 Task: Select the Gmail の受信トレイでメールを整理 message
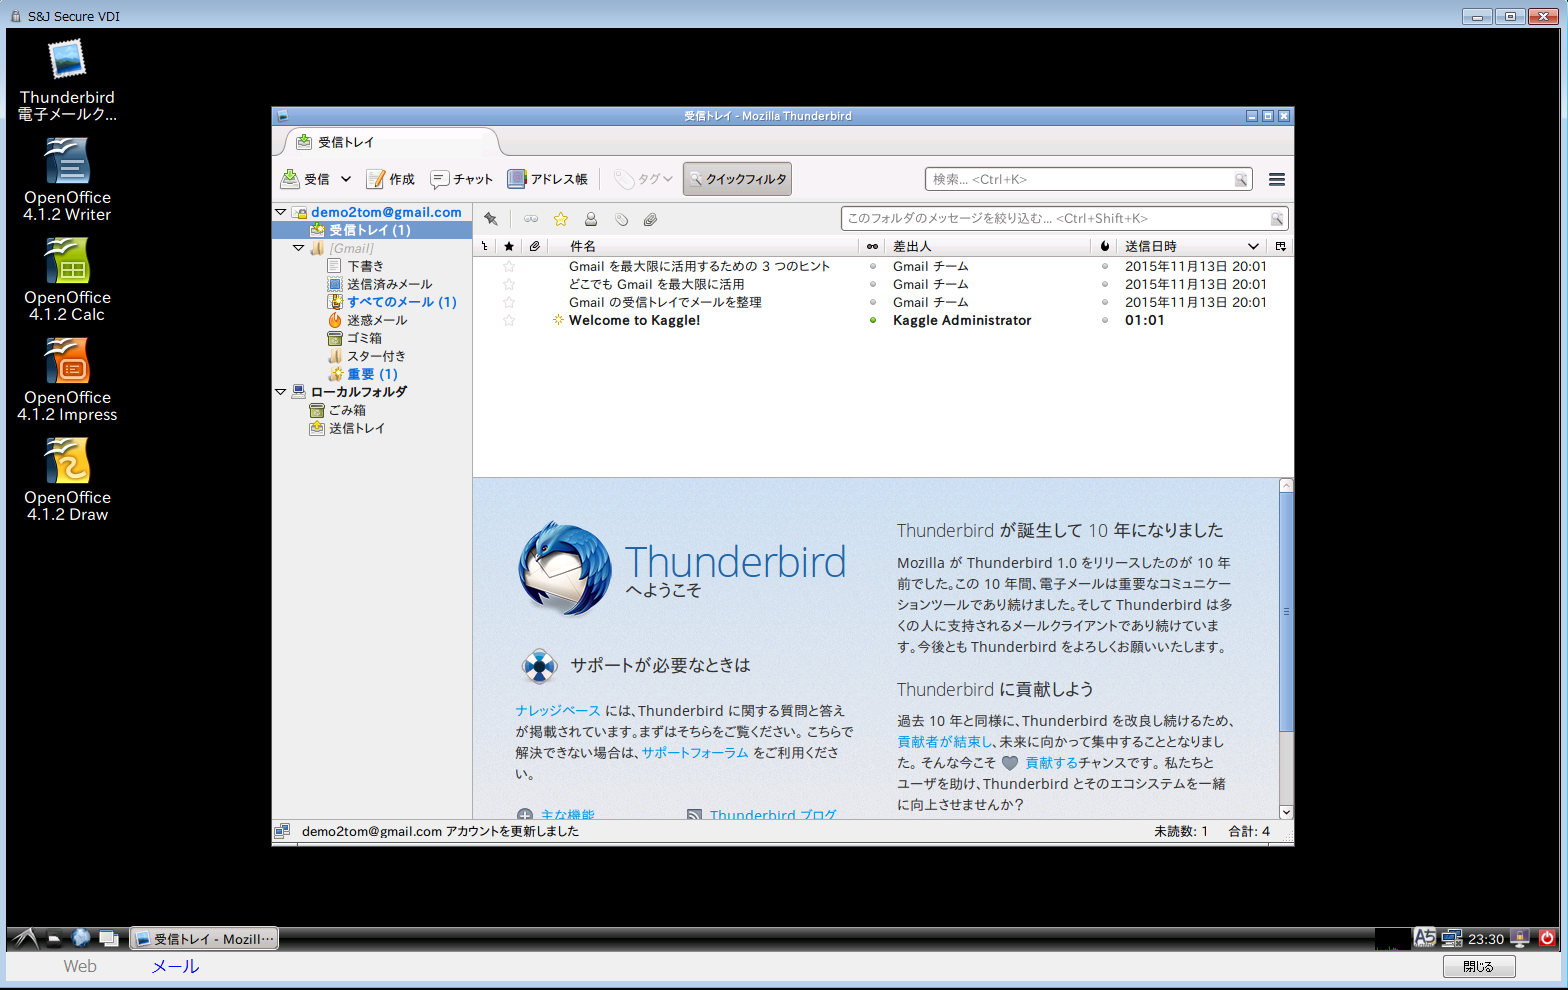coord(665,302)
